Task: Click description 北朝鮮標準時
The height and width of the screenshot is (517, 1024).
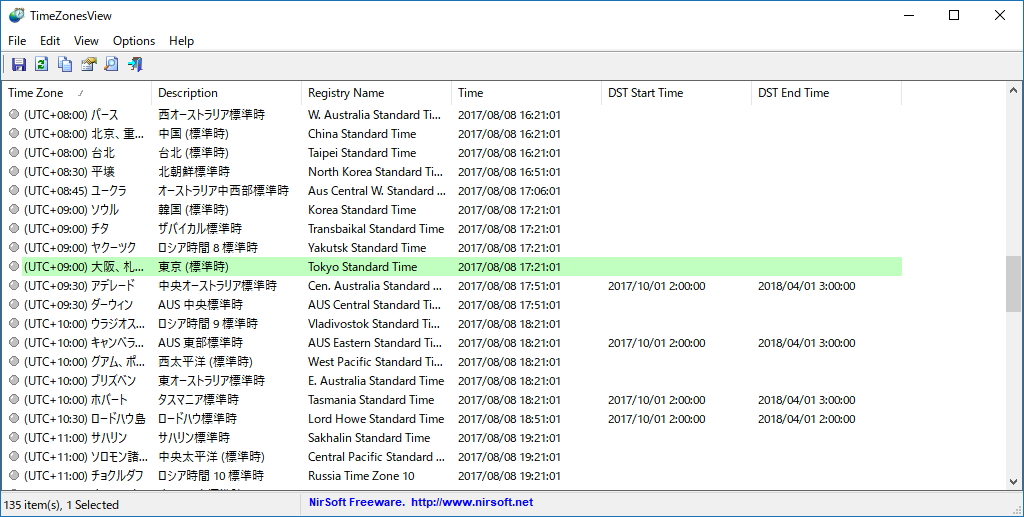Action: [x=194, y=172]
